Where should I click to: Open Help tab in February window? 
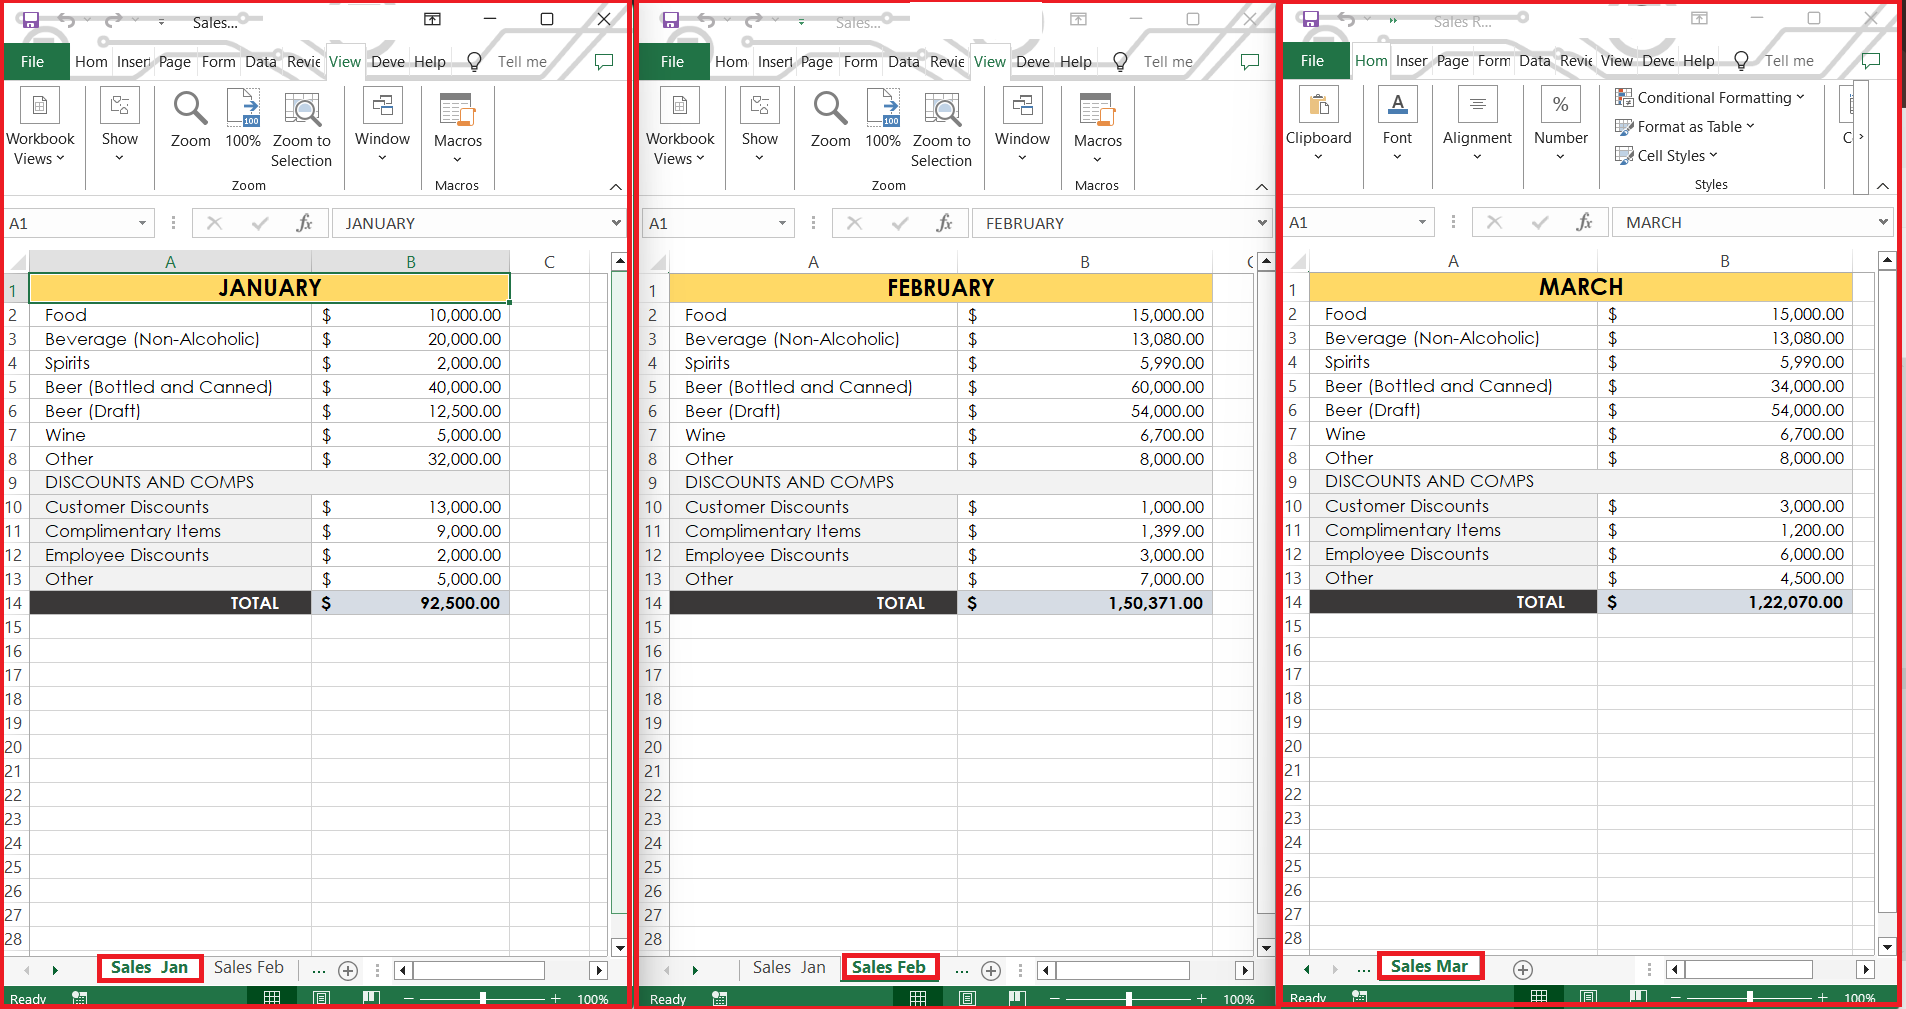(x=1076, y=62)
